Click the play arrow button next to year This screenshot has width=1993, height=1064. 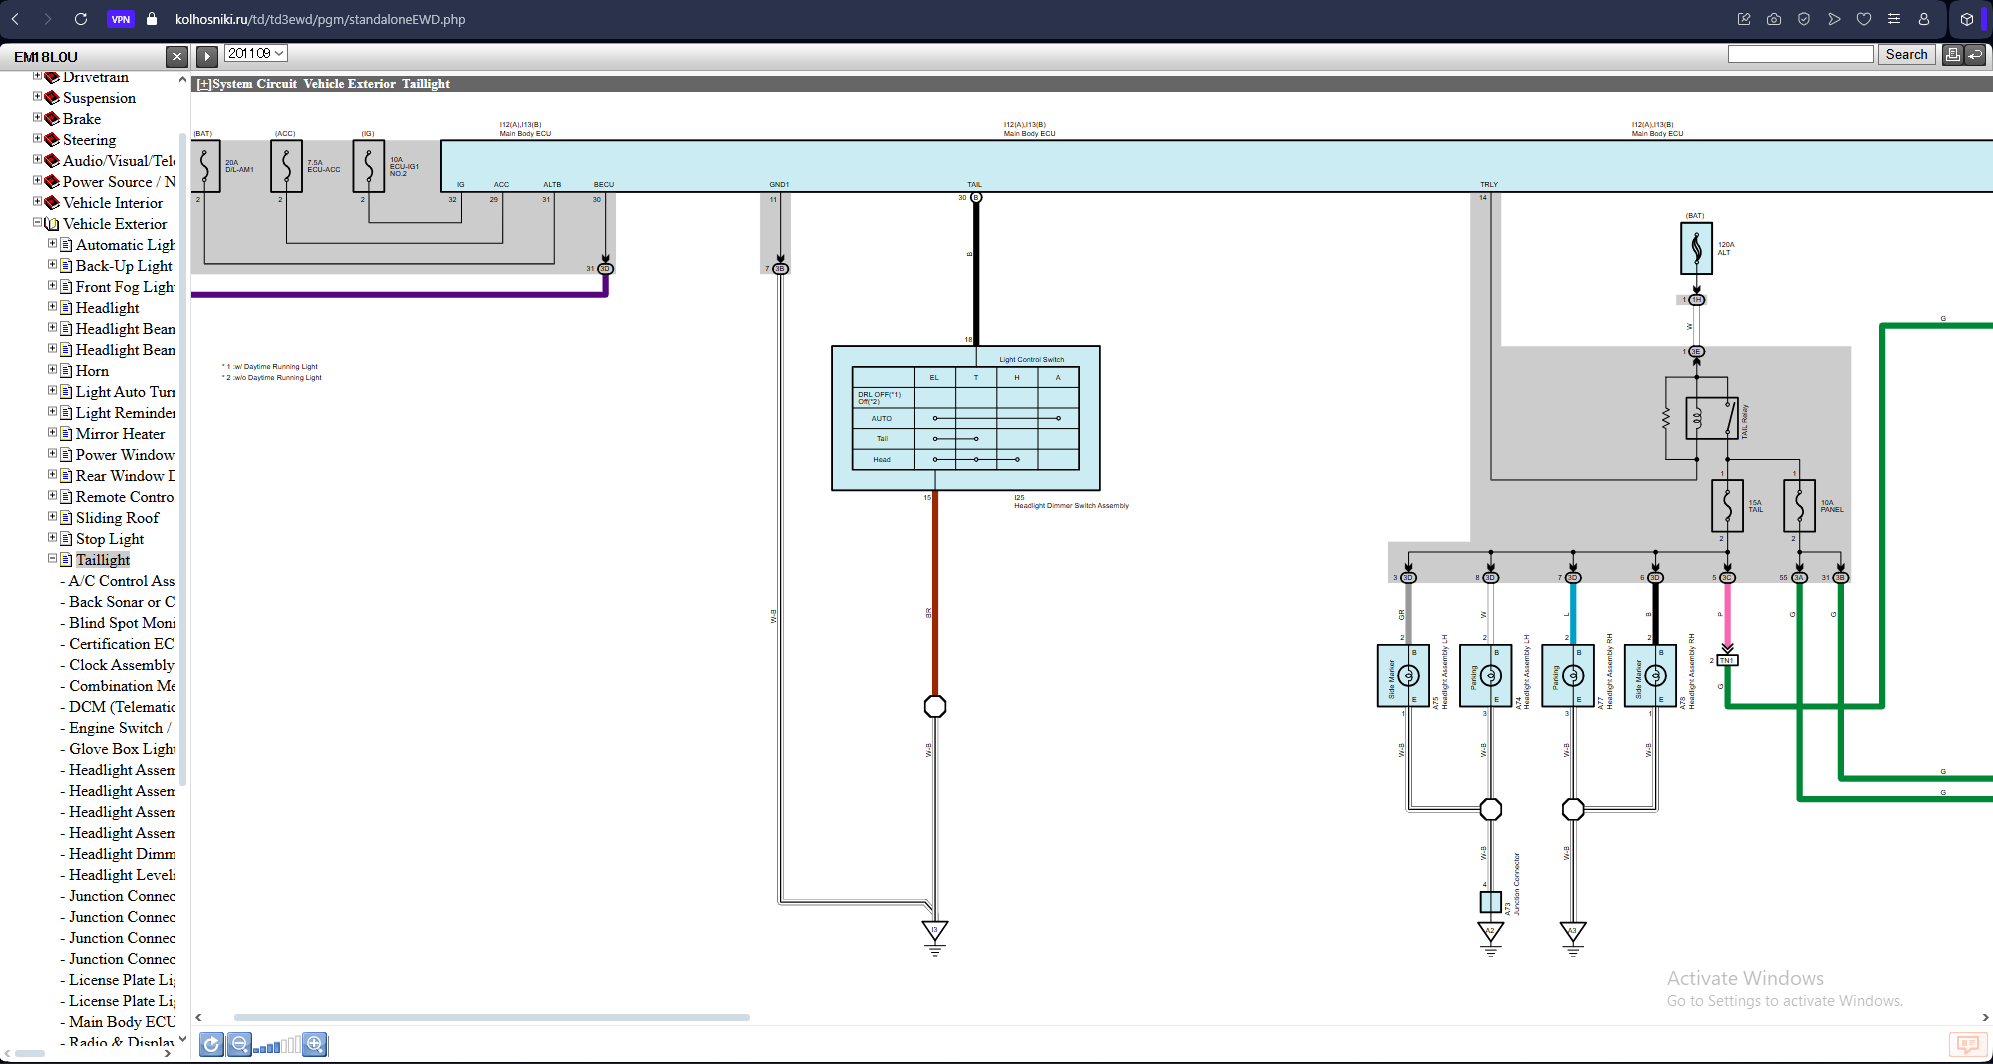[207, 57]
